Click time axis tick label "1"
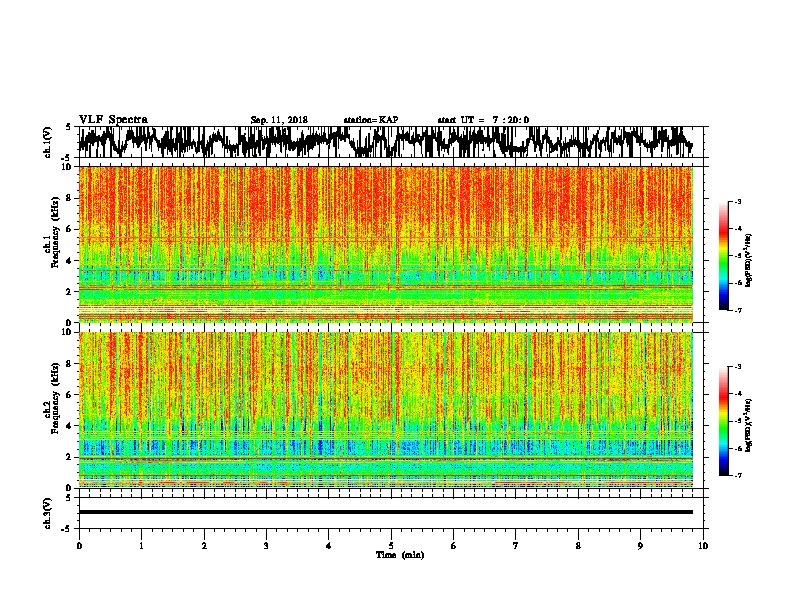This screenshot has width=792, height=612. coord(141,546)
